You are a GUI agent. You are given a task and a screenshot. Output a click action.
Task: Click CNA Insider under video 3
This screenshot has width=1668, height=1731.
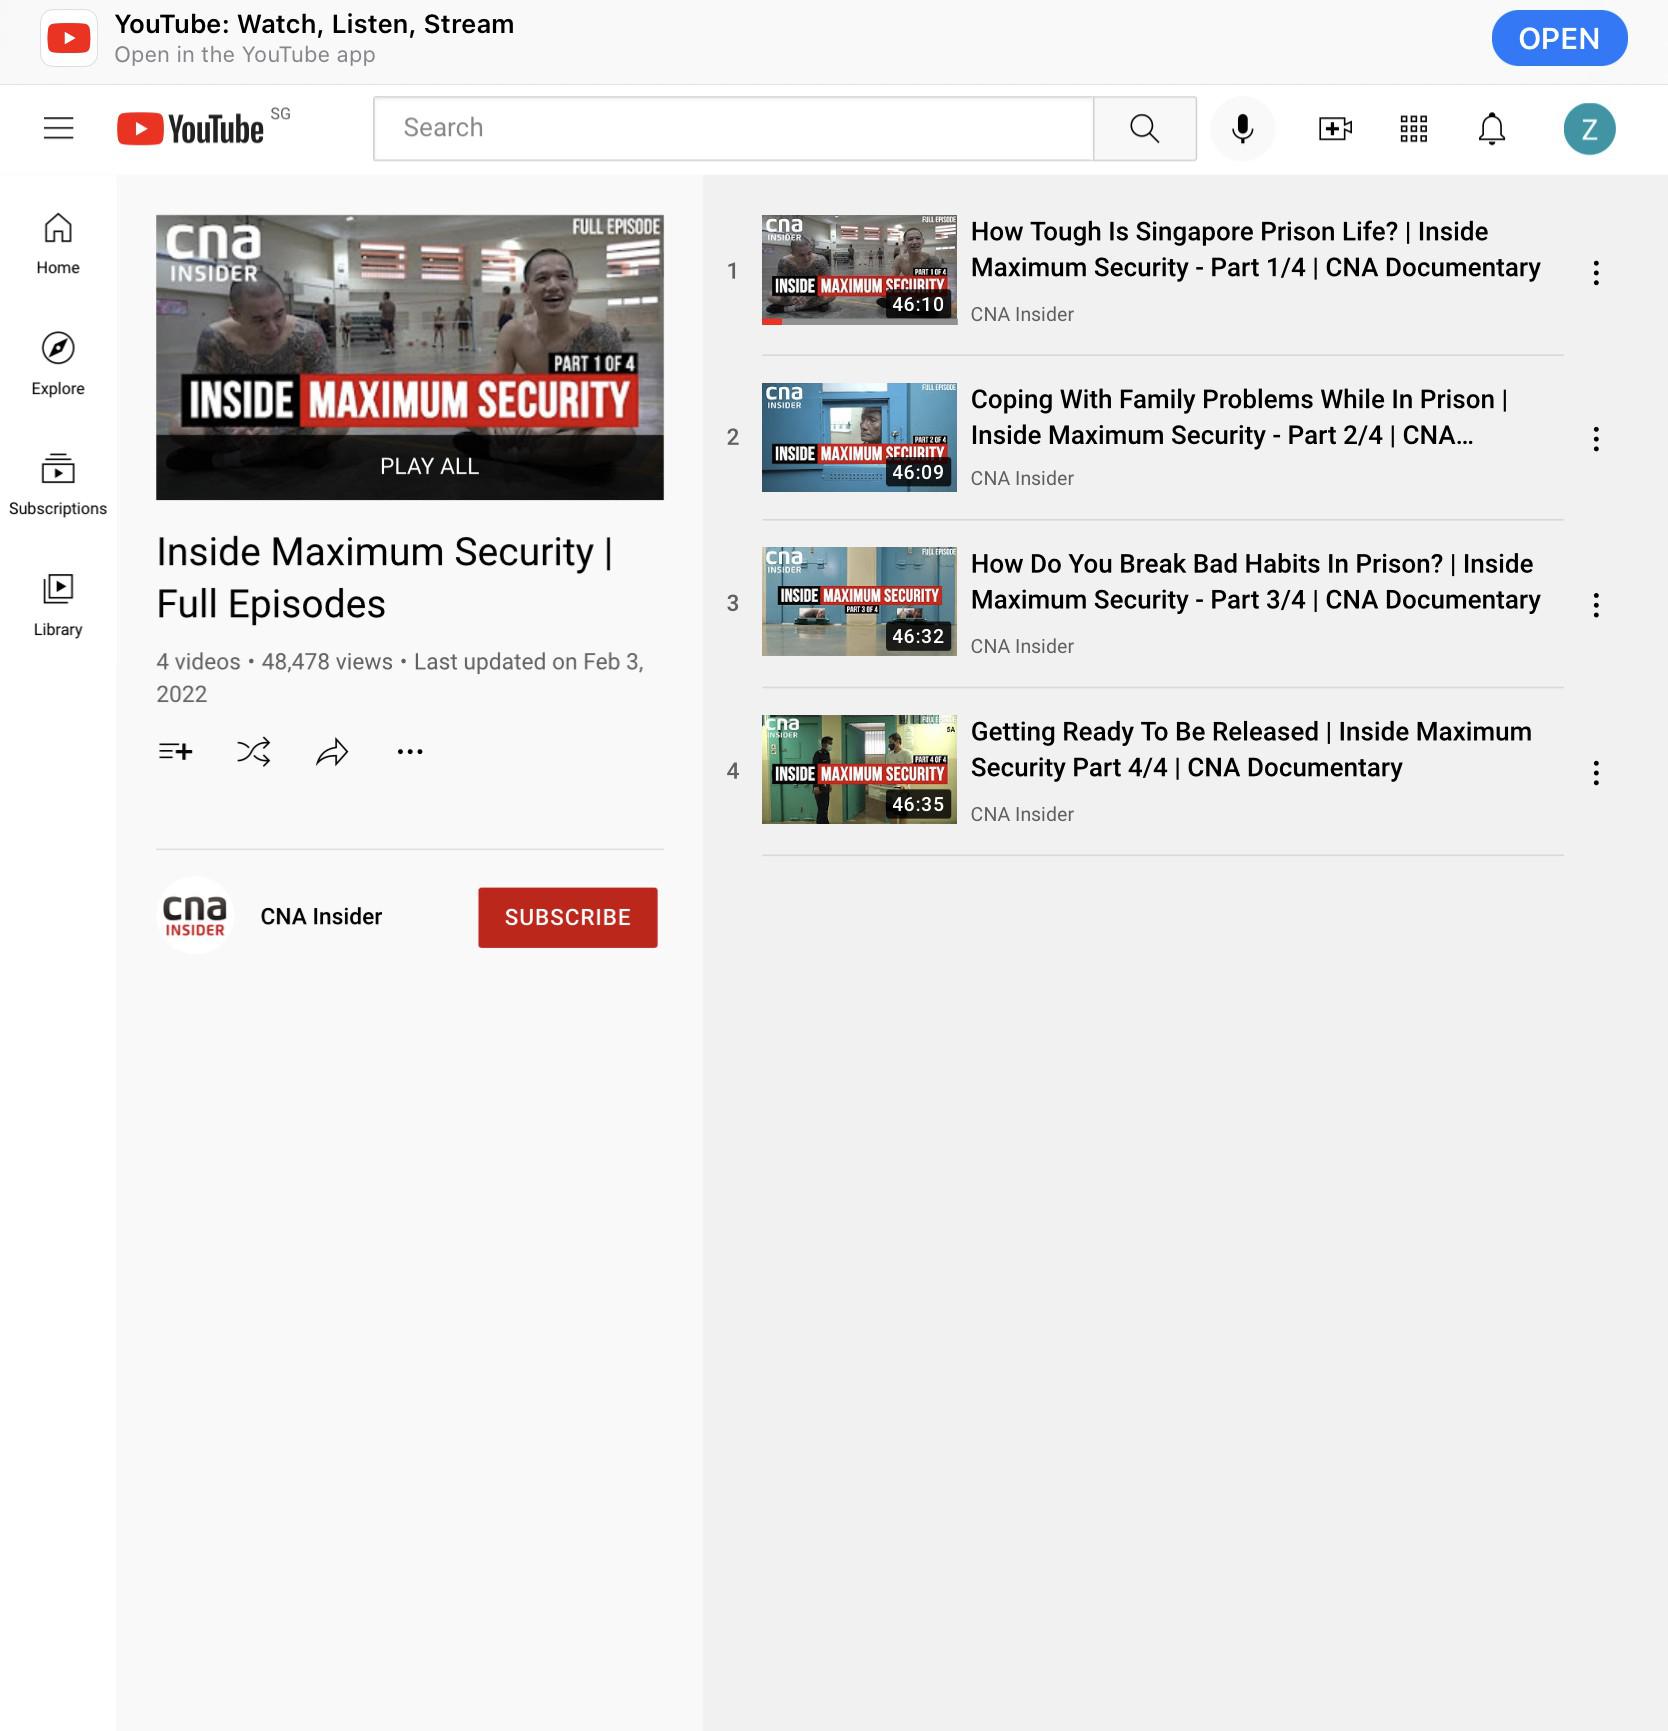(1022, 646)
